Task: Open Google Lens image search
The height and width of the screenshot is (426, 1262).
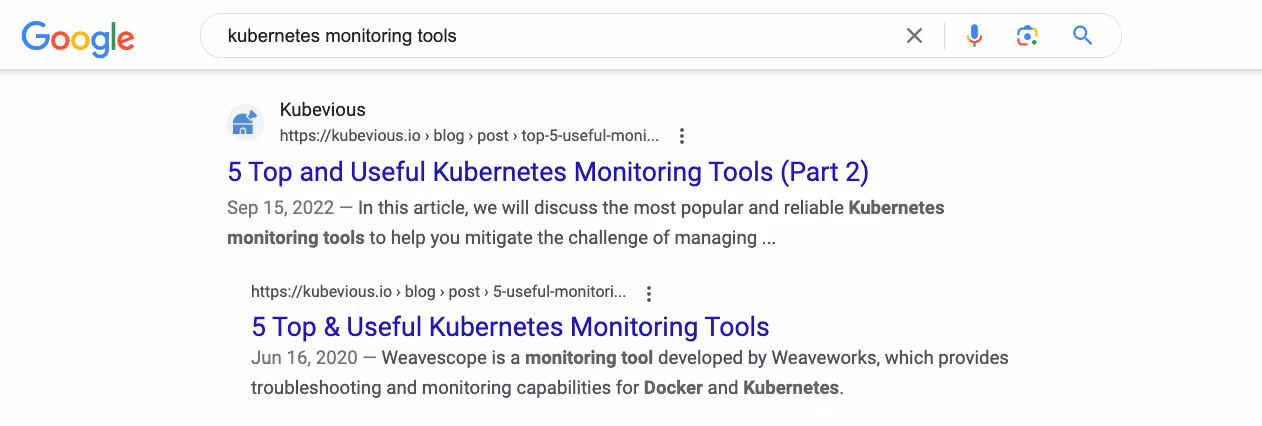Action: pyautogui.click(x=1027, y=36)
